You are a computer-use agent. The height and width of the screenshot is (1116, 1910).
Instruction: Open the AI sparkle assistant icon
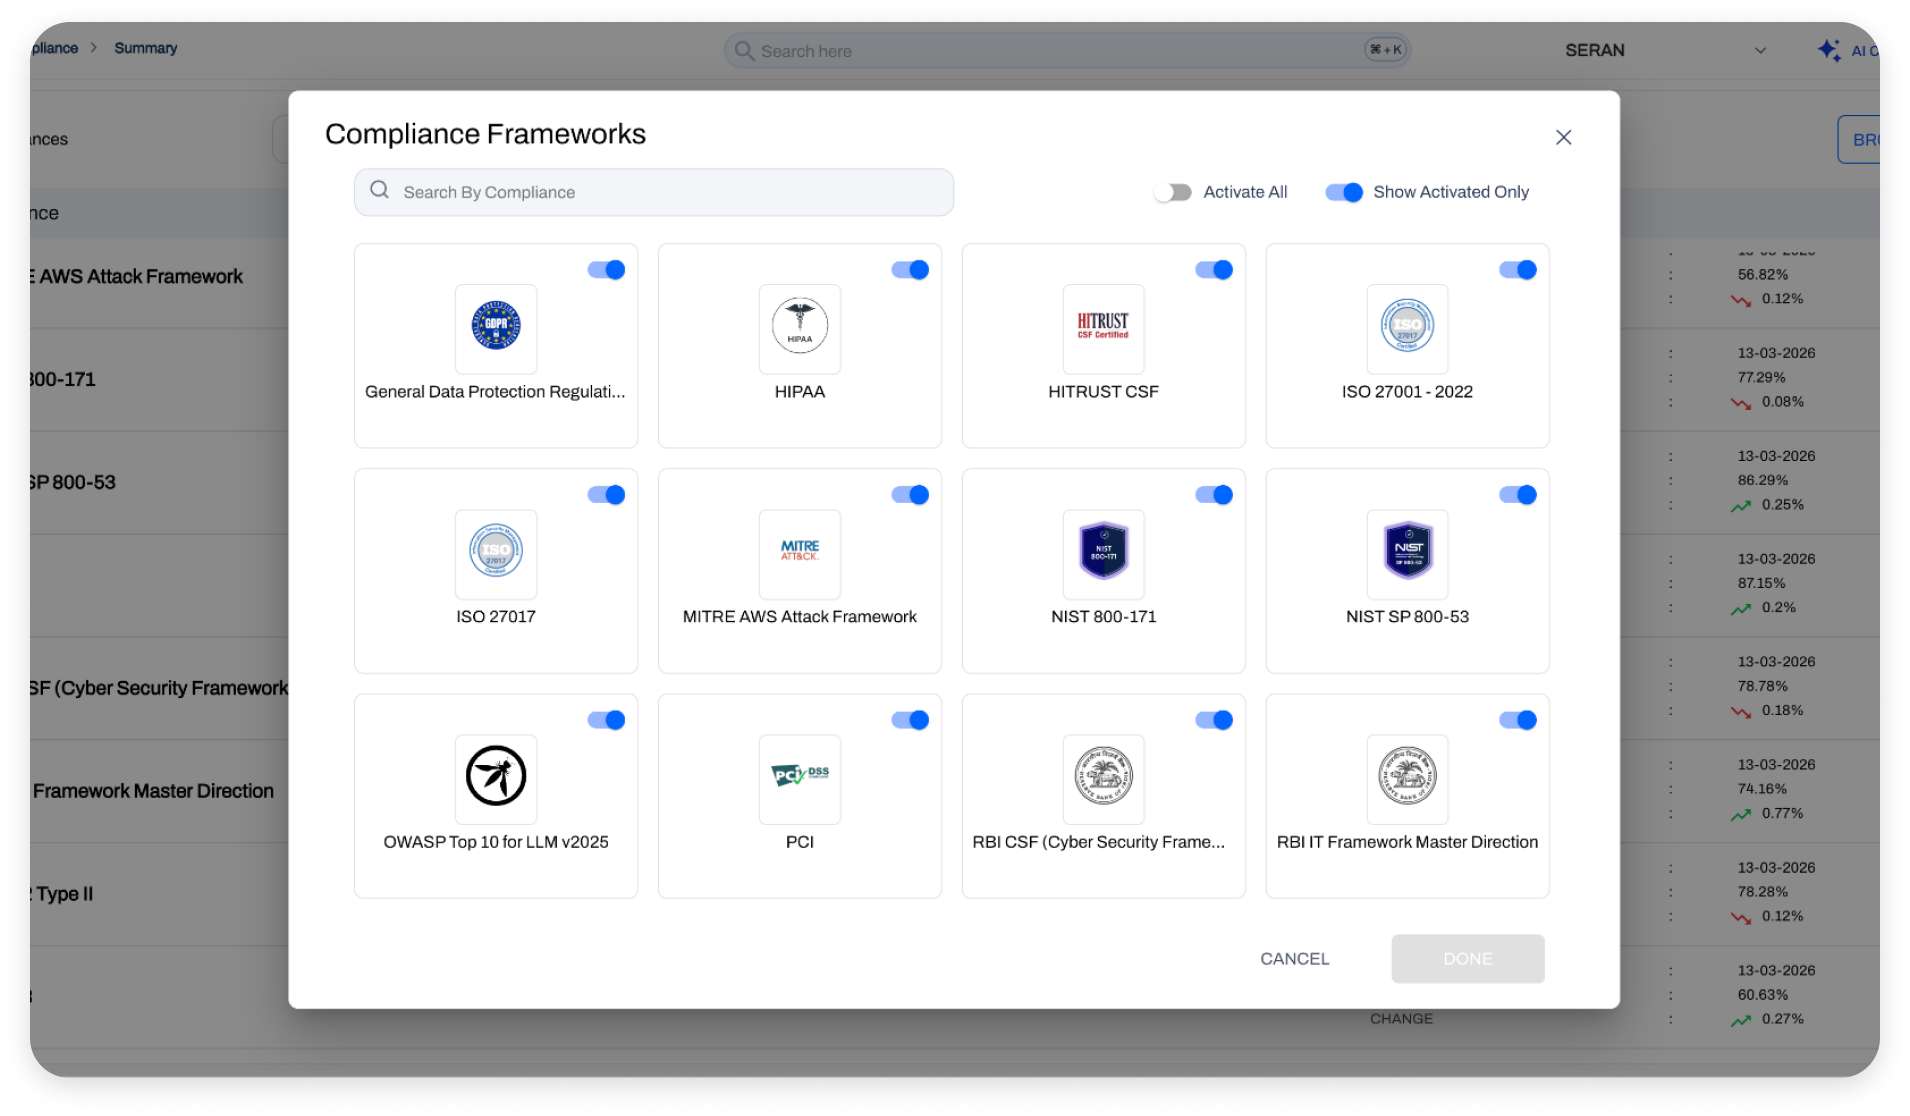pos(1829,50)
